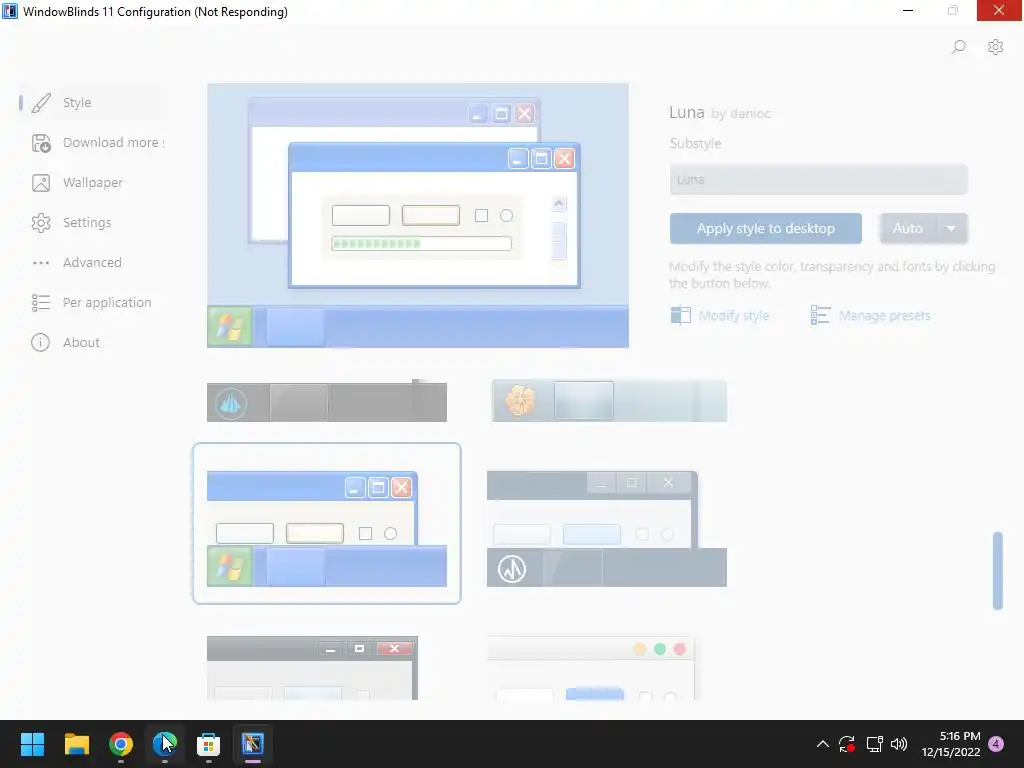Click the Auto button
The height and width of the screenshot is (768, 1024).
tap(908, 229)
